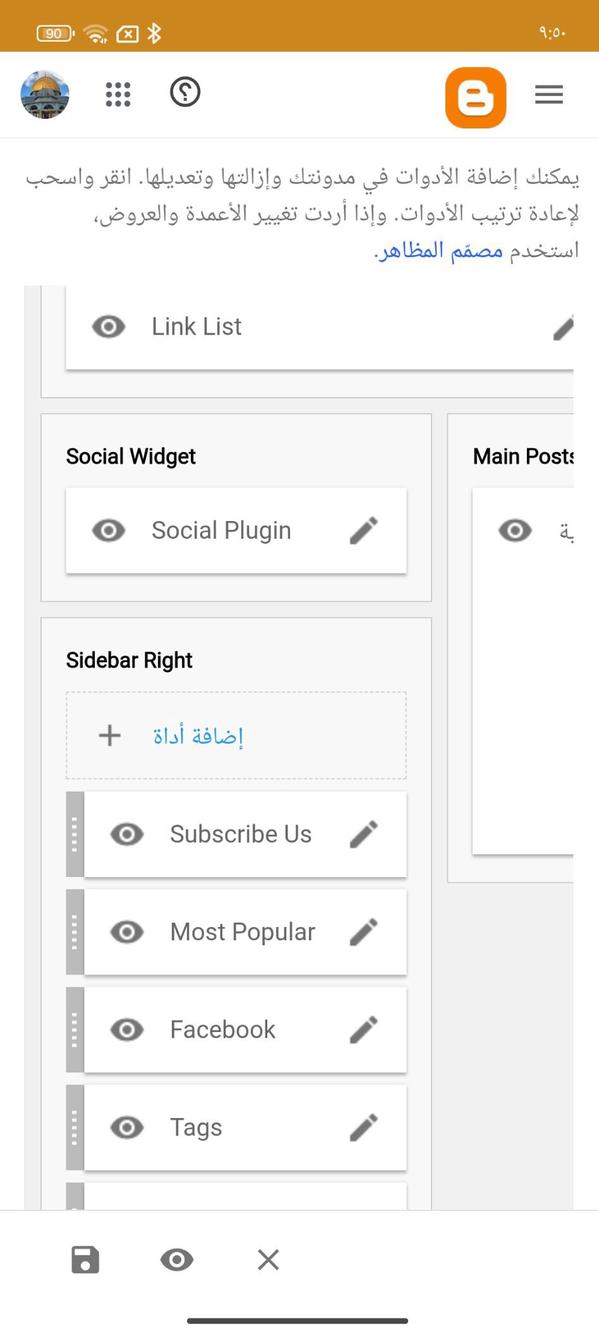Edit the Tags widget pencil icon

364,1127
